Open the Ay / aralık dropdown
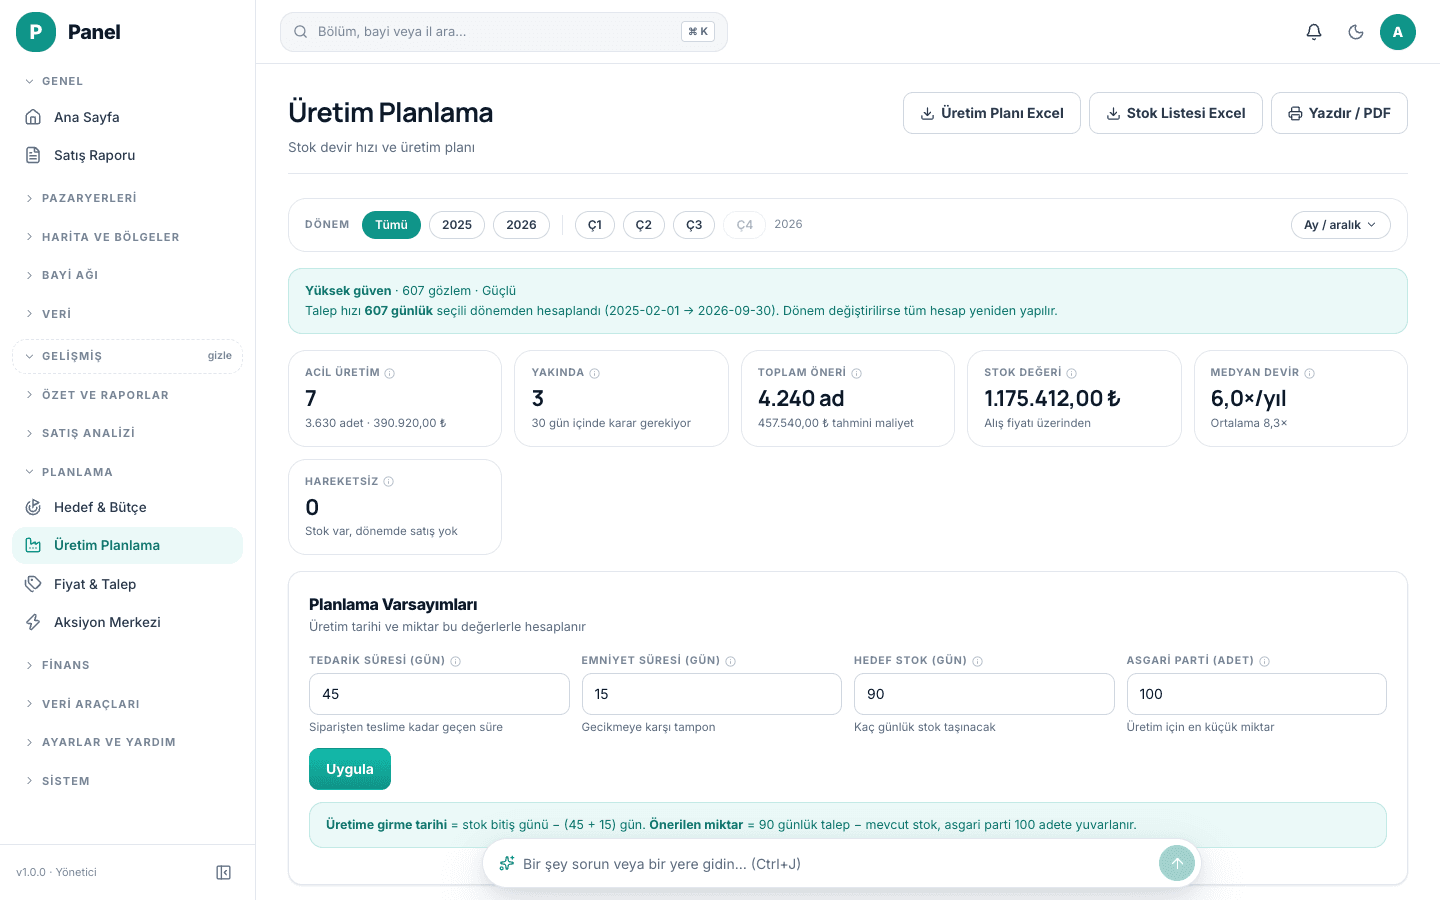 point(1340,225)
